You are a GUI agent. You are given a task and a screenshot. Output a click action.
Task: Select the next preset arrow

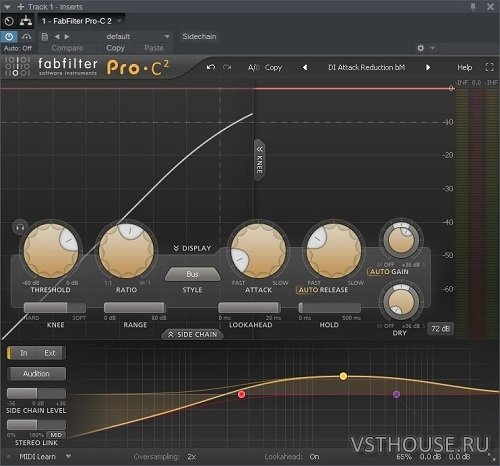point(428,67)
